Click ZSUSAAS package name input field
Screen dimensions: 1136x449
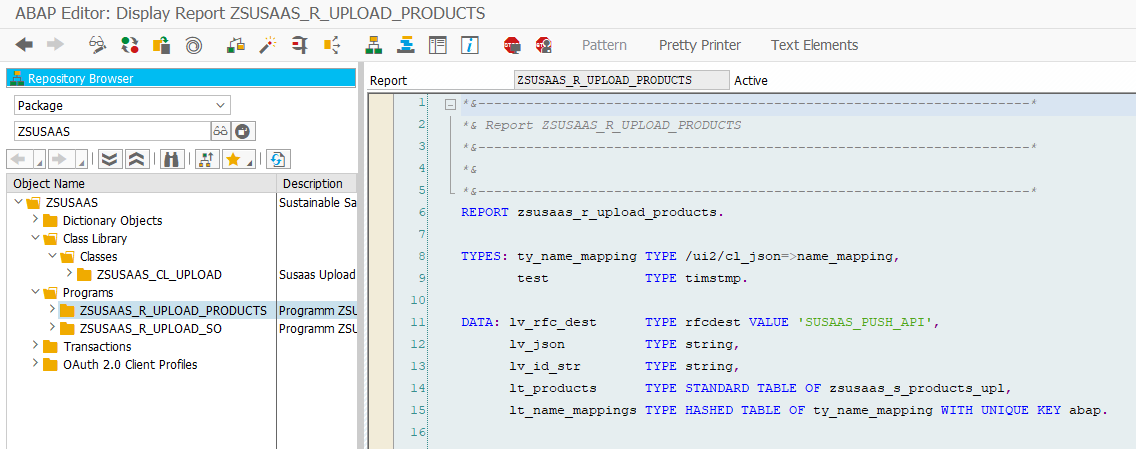[x=112, y=131]
